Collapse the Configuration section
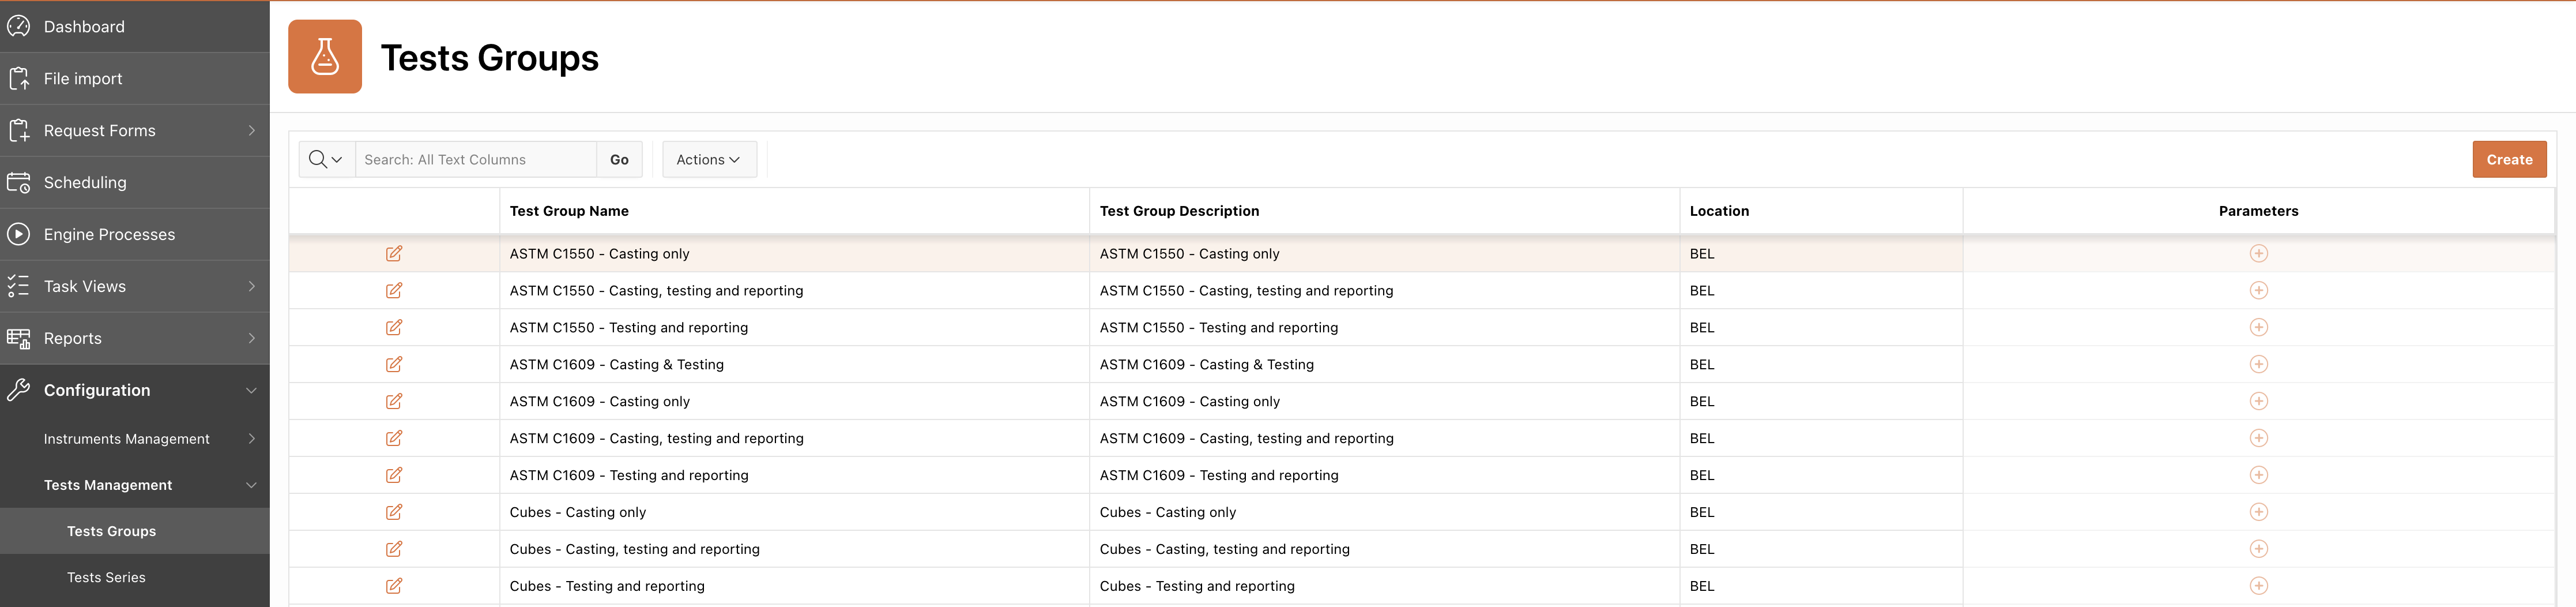The image size is (2576, 607). coord(251,391)
